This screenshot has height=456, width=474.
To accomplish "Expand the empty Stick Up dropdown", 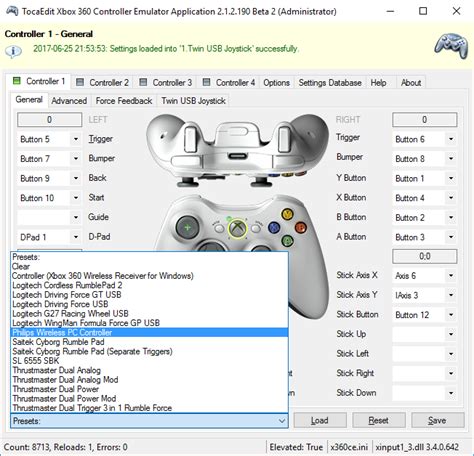I will [x=451, y=334].
